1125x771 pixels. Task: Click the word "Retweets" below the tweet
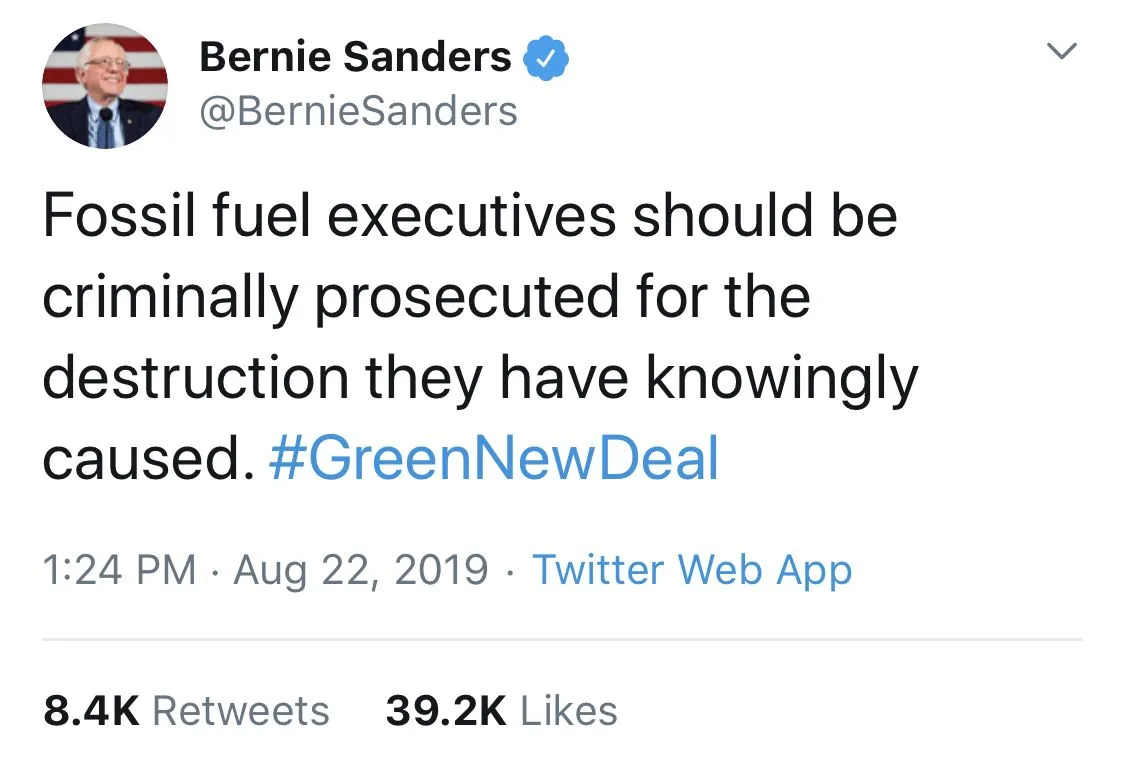(x=240, y=711)
